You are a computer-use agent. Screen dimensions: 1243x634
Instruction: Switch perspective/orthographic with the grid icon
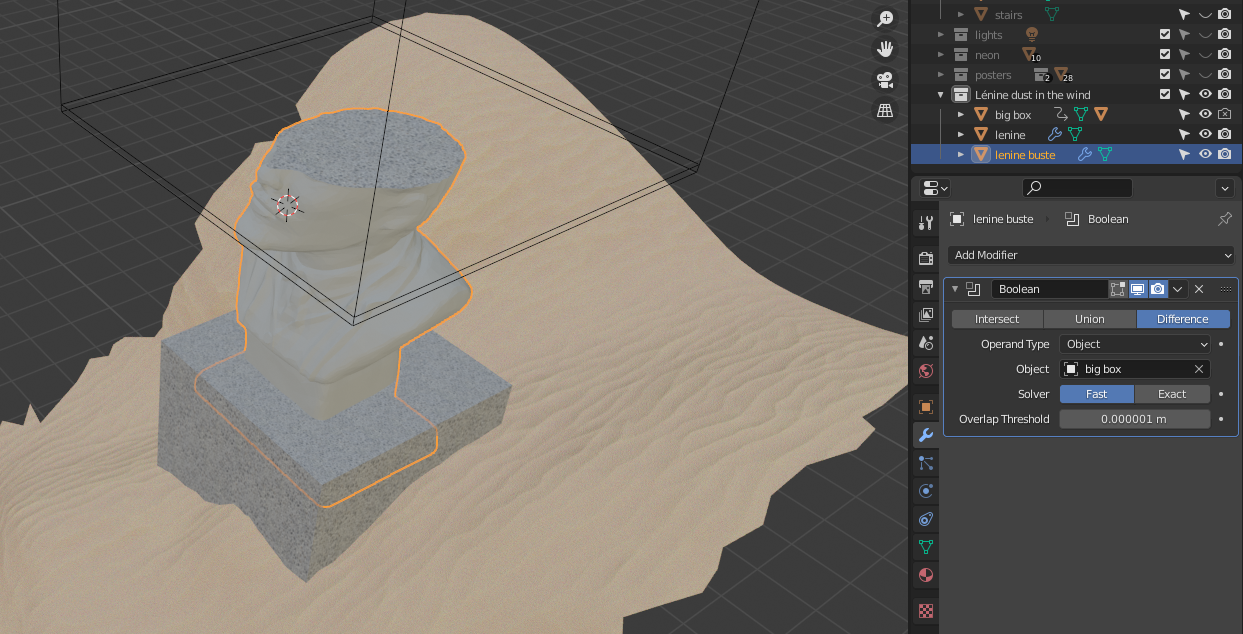pyautogui.click(x=885, y=110)
